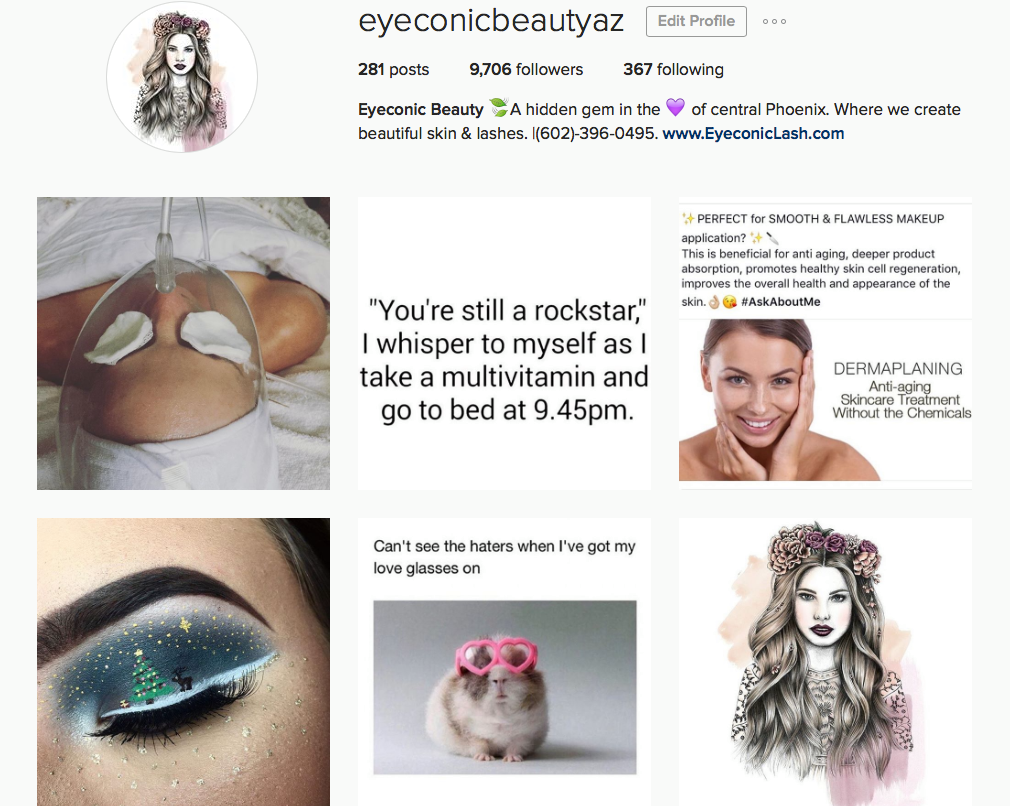Viewport: 1010px width, 806px height.
Task: Click the purple heart emoji in bio
Action: tap(675, 107)
